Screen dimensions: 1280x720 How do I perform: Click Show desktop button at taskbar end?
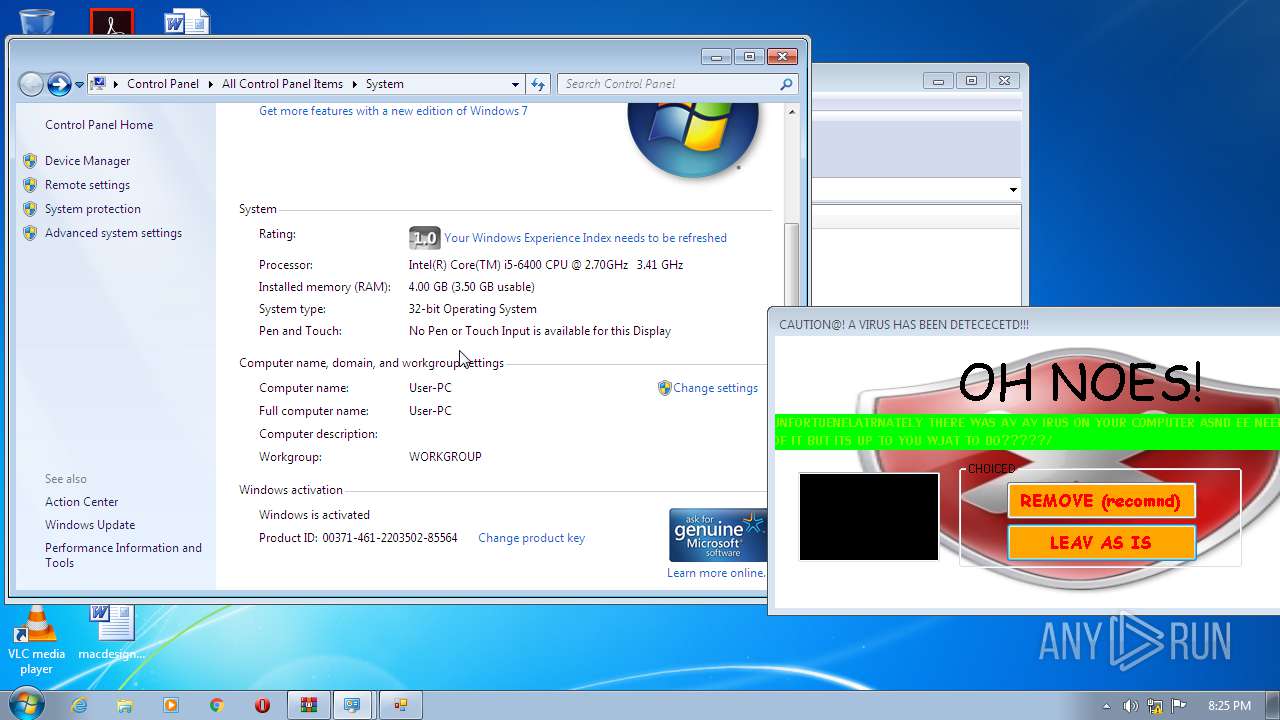[1273, 705]
